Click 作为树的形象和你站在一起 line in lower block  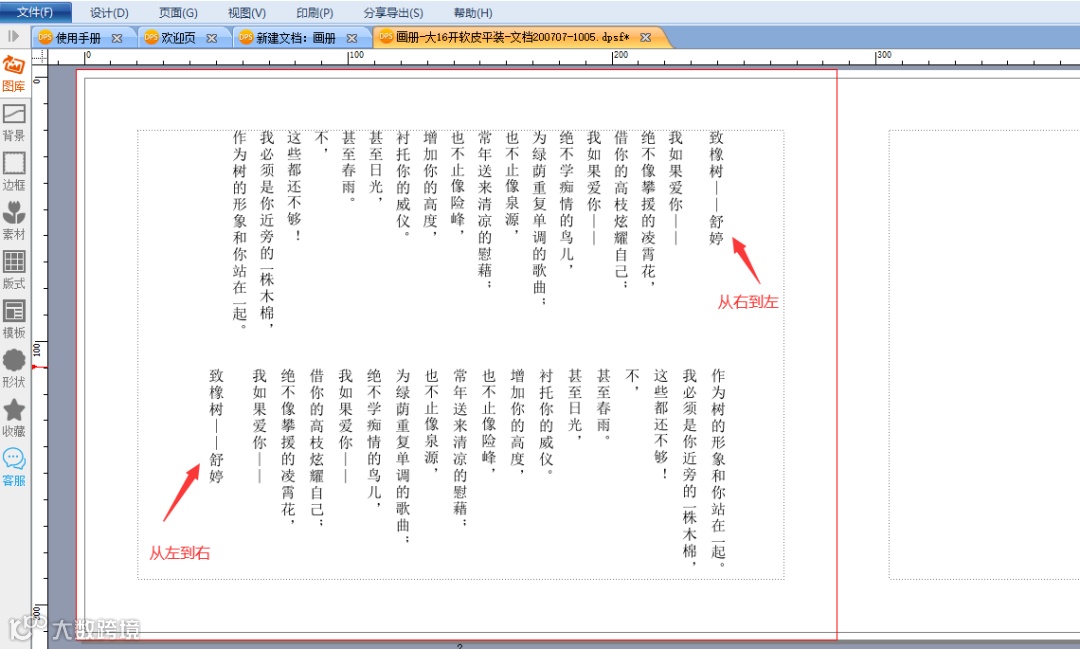(x=718, y=467)
